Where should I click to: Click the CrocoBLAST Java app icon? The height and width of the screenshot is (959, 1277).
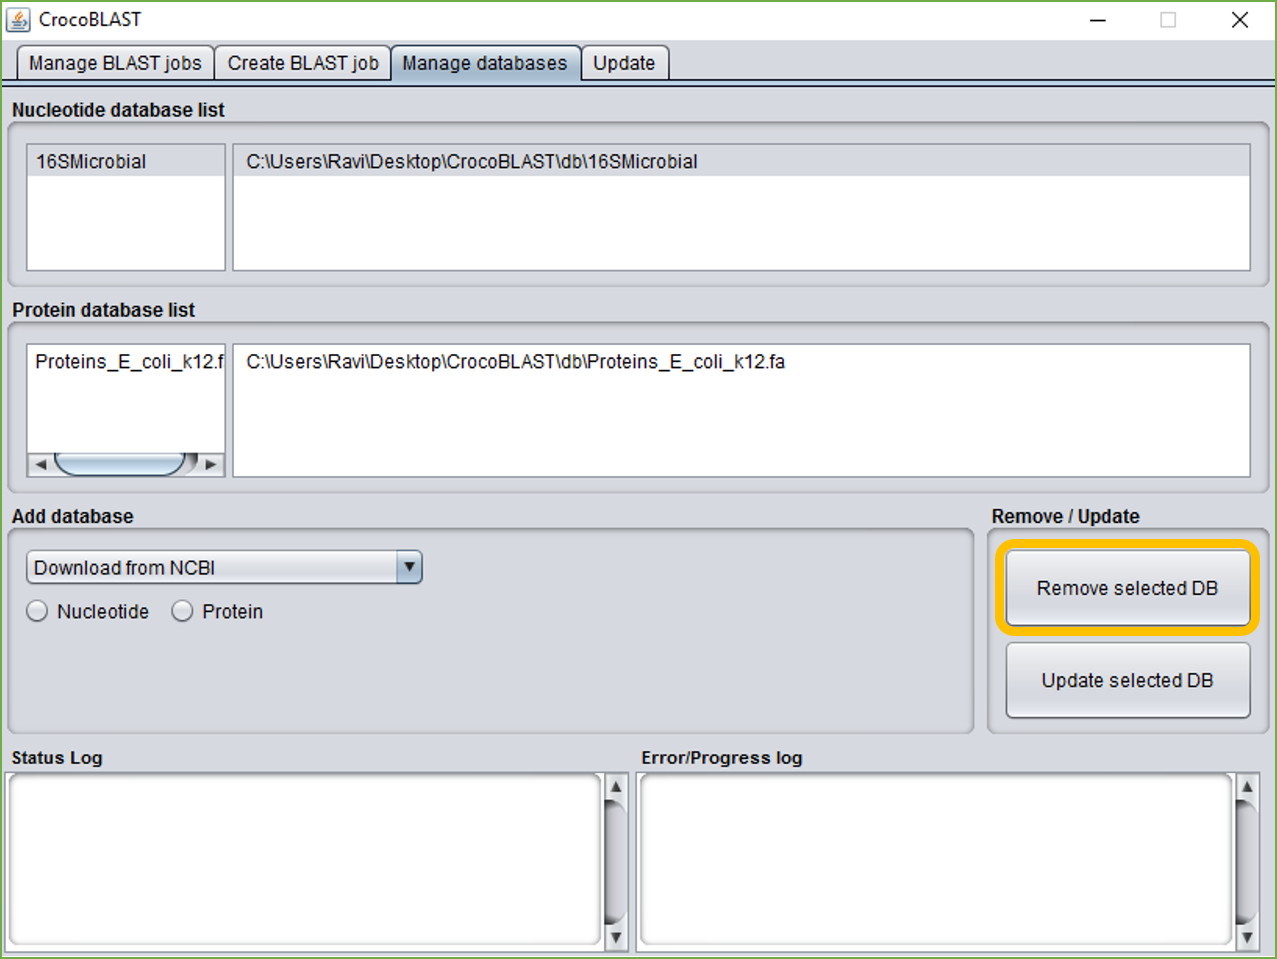tap(18, 19)
